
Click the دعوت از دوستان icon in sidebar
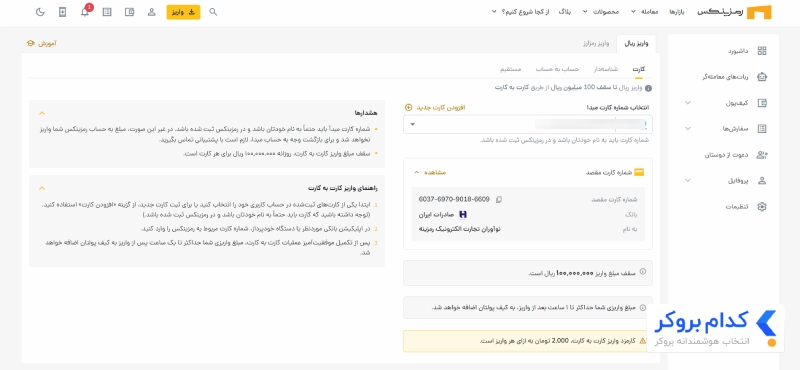[x=762, y=155]
